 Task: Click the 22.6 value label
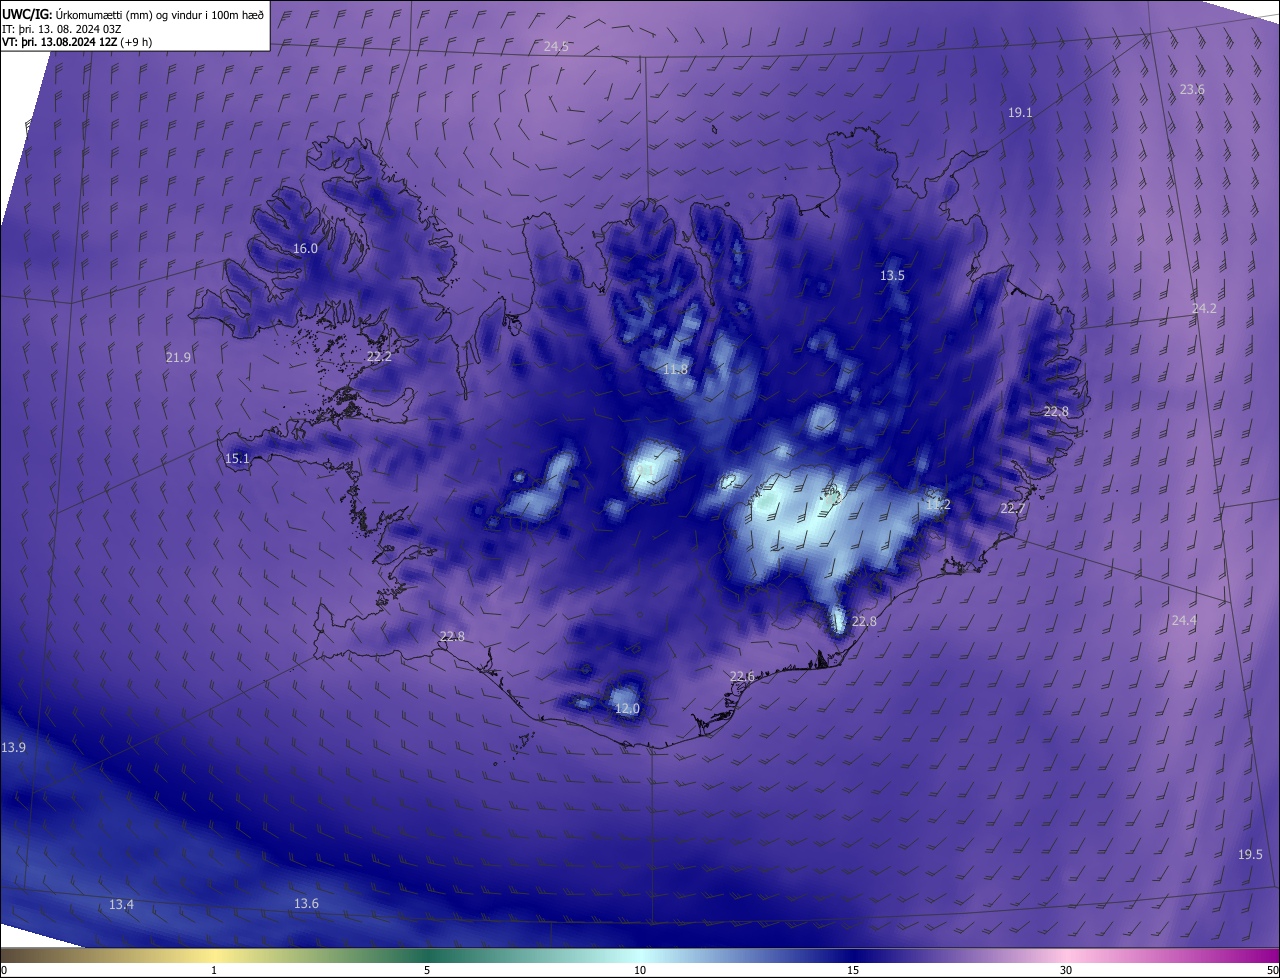742,677
